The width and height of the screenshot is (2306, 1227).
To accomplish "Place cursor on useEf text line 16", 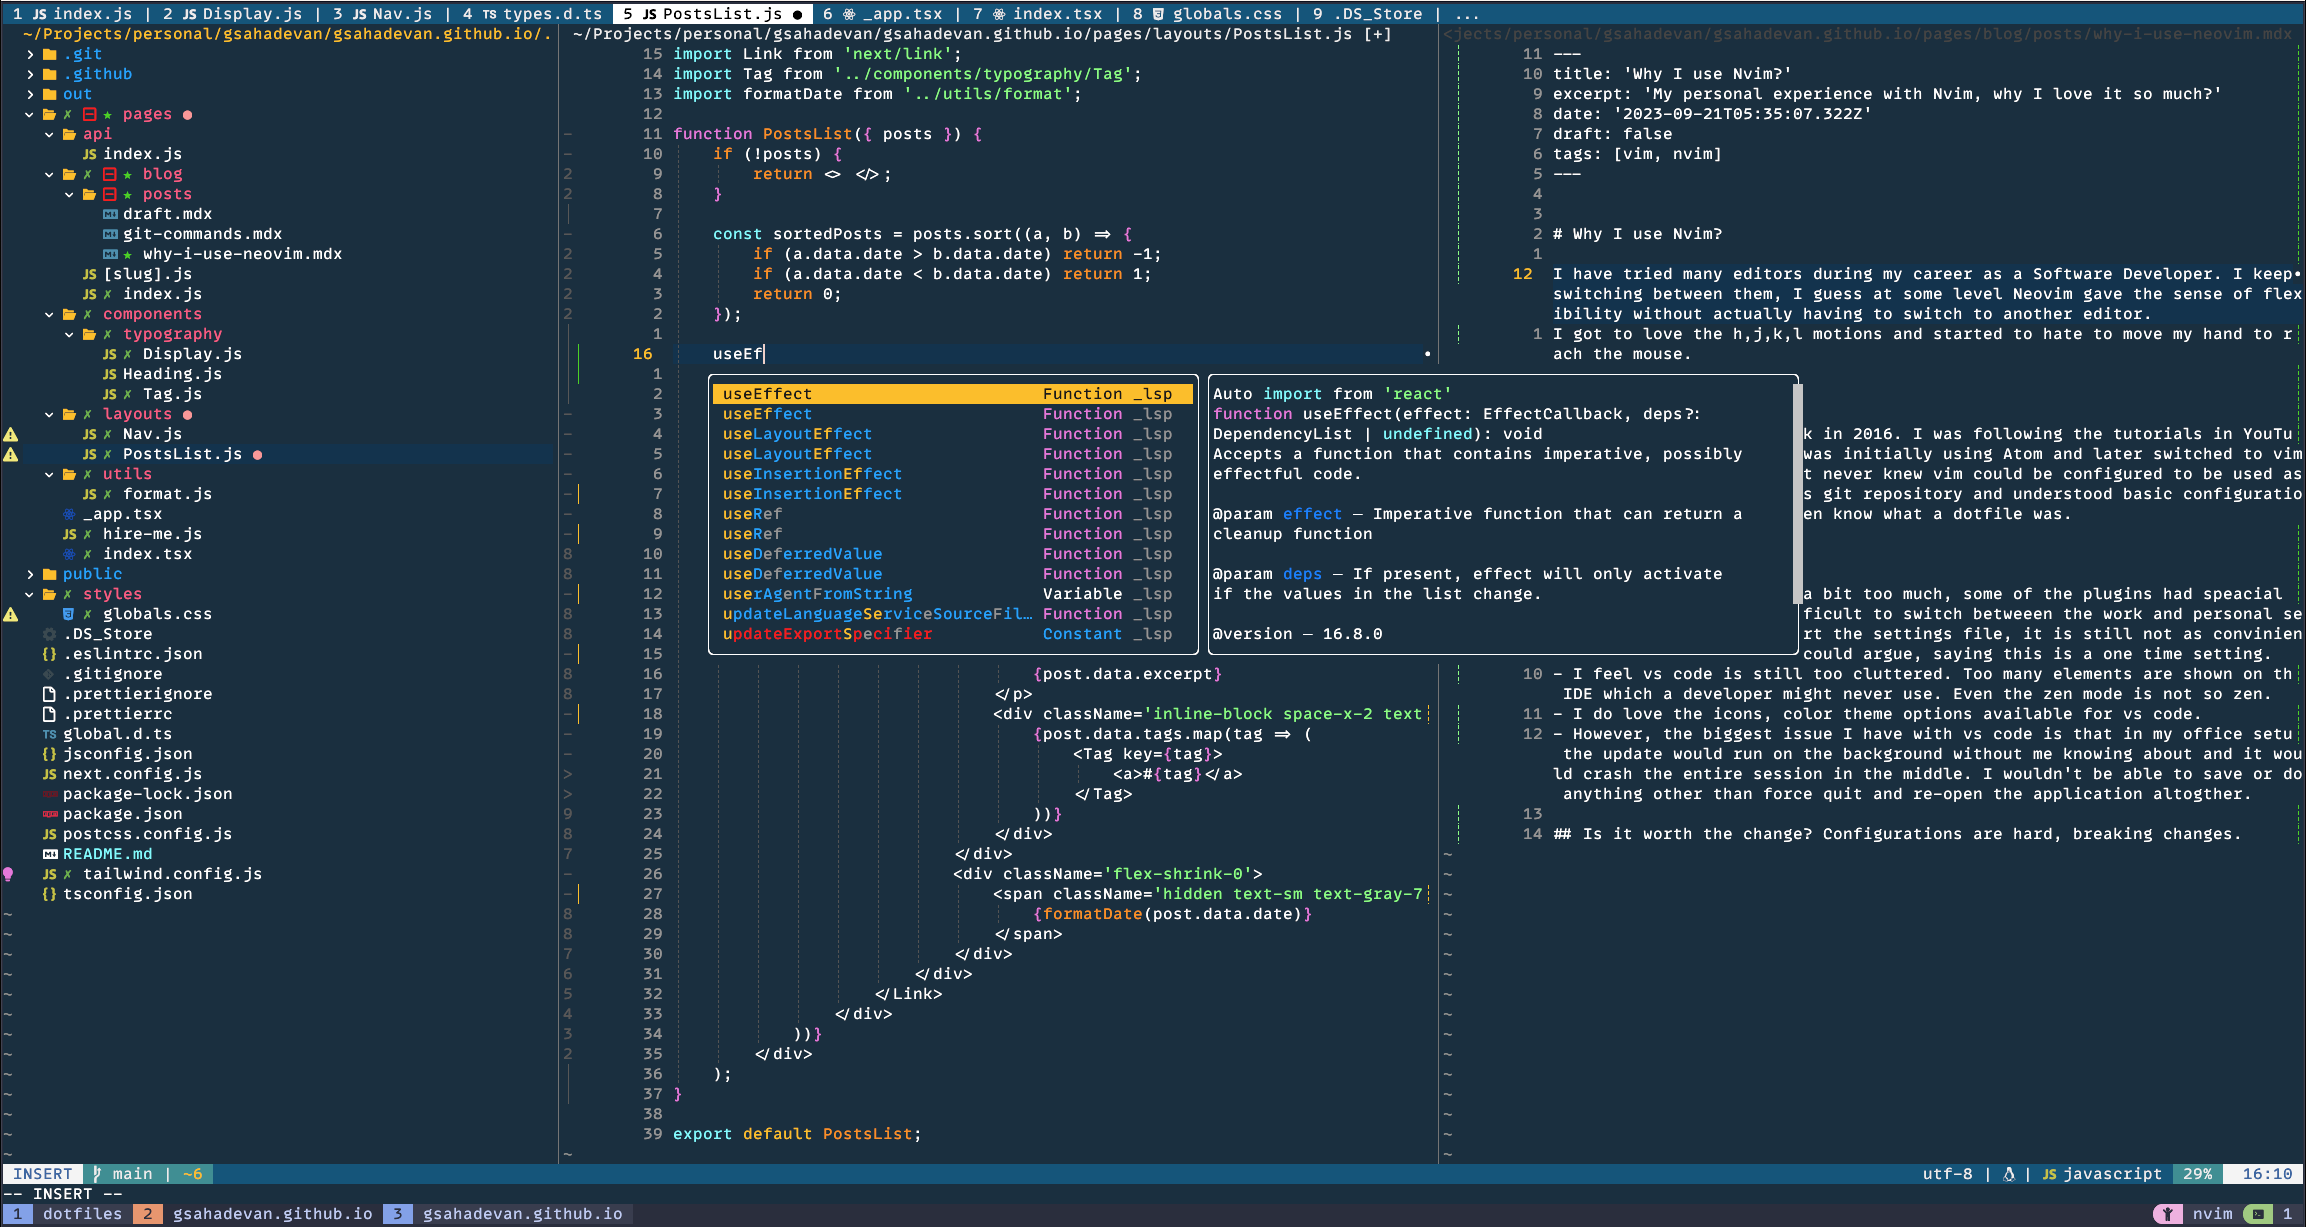I will (x=737, y=354).
